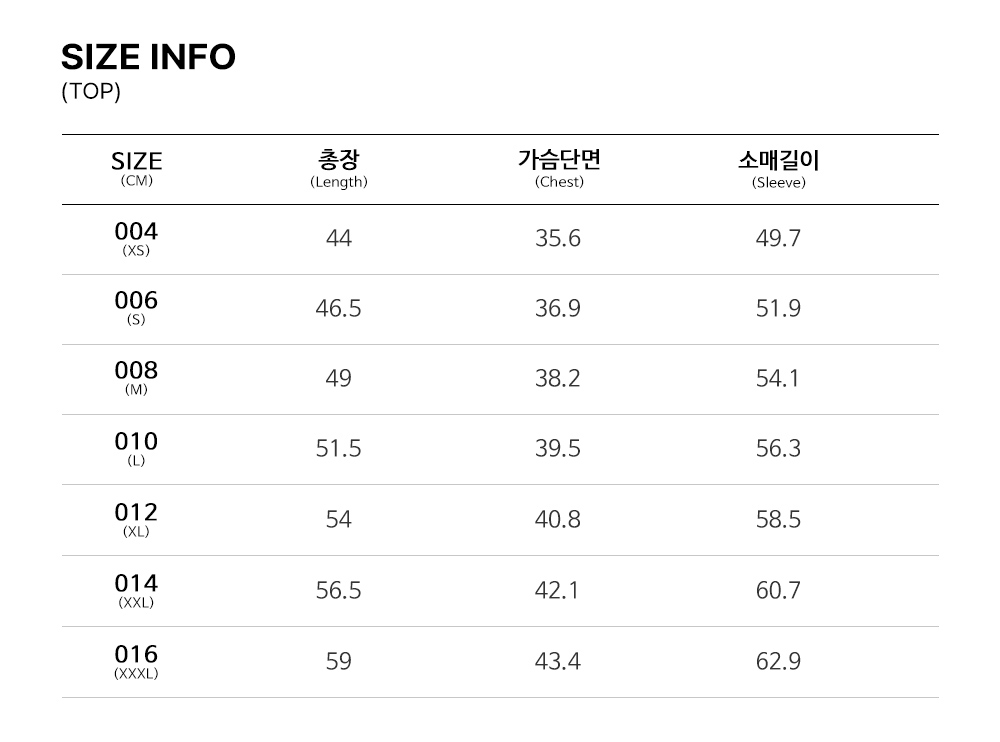The width and height of the screenshot is (1000, 742).
Task: Click the chest value 43.4
Action: click(x=558, y=661)
